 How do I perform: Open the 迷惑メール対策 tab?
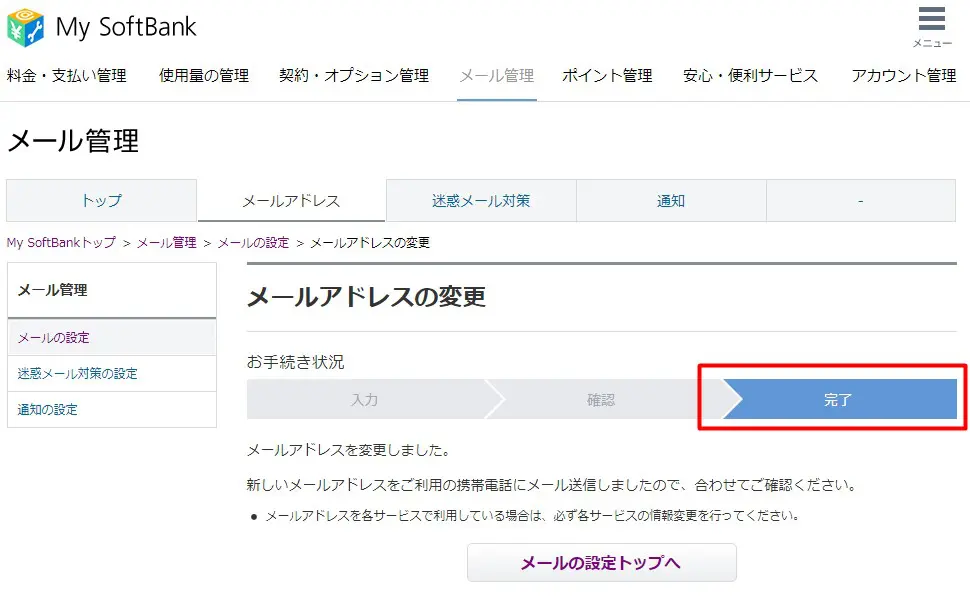[x=481, y=201]
